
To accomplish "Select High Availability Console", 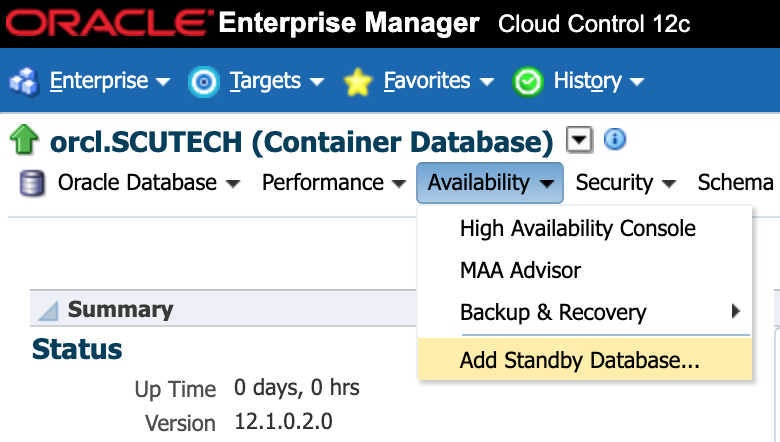I will pos(577,228).
